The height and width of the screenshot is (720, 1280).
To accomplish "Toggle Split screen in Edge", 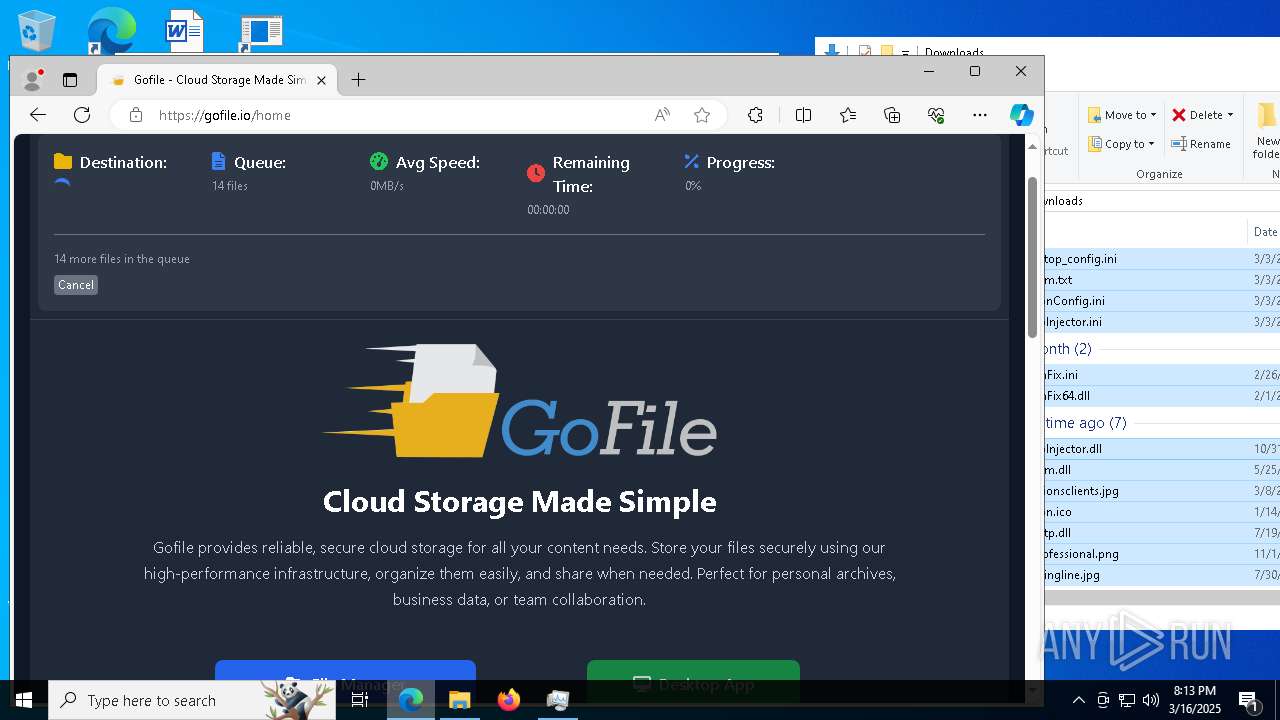I will click(803, 115).
